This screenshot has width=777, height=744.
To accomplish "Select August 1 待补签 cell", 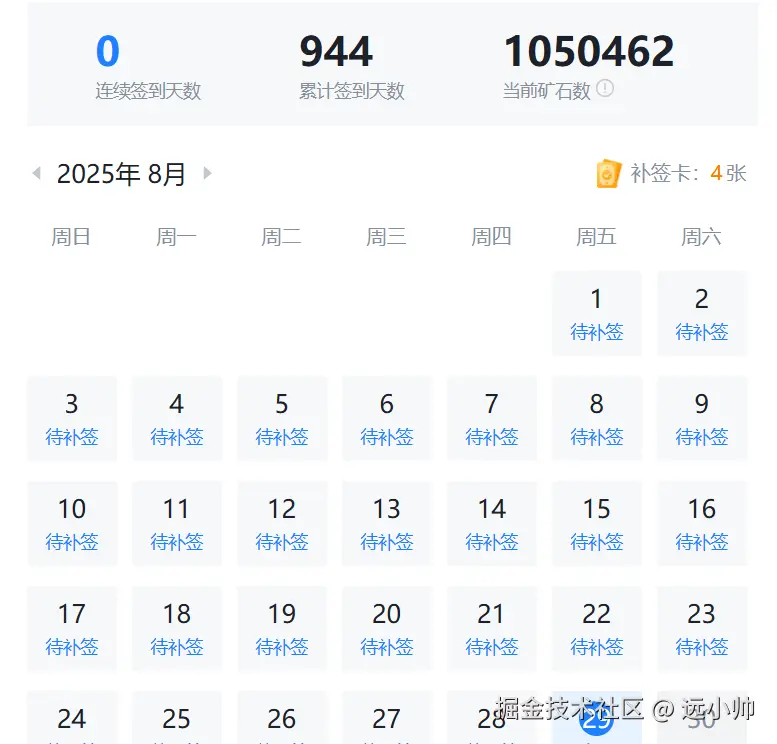I will (x=596, y=313).
